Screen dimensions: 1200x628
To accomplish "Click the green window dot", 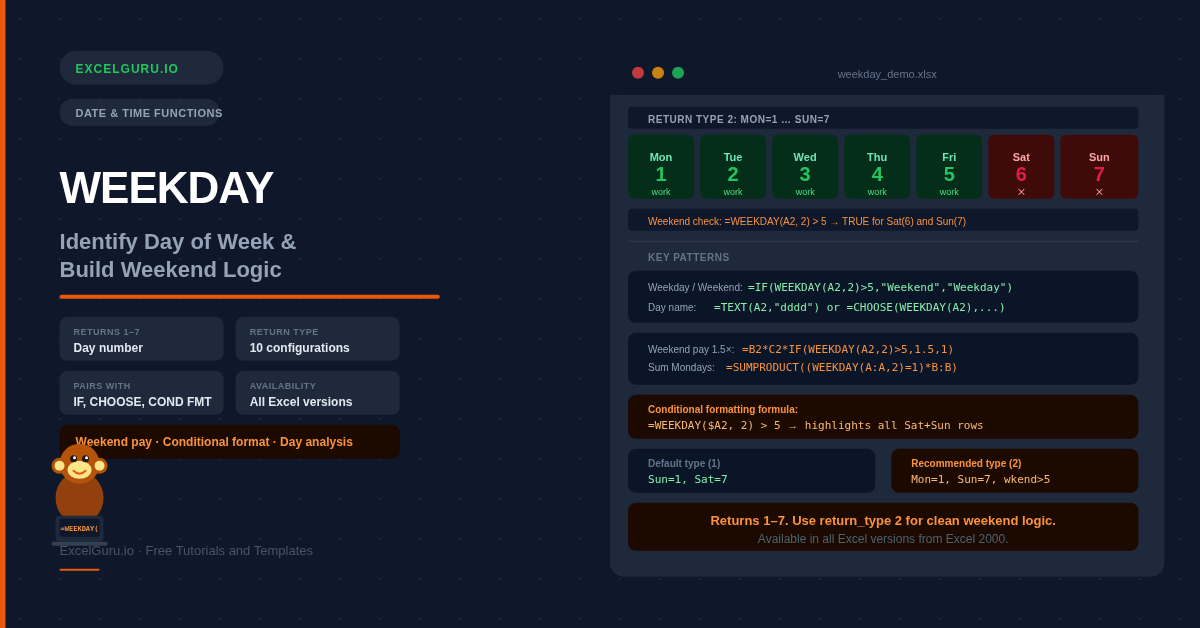I will [678, 73].
